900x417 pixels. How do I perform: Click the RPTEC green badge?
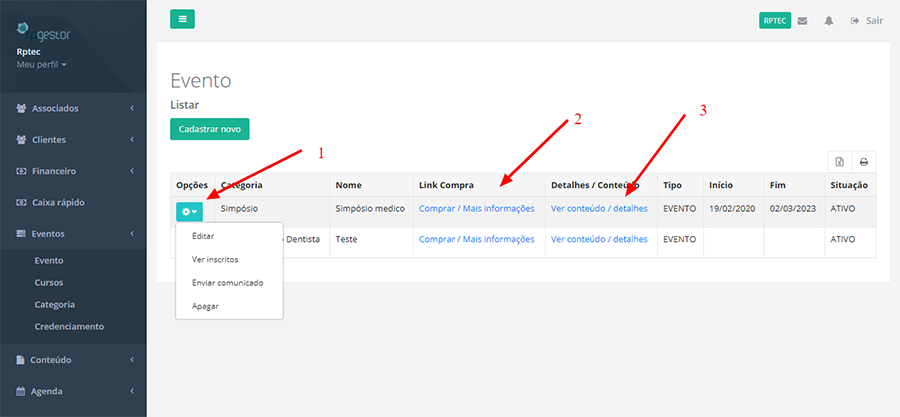pyautogui.click(x=775, y=20)
